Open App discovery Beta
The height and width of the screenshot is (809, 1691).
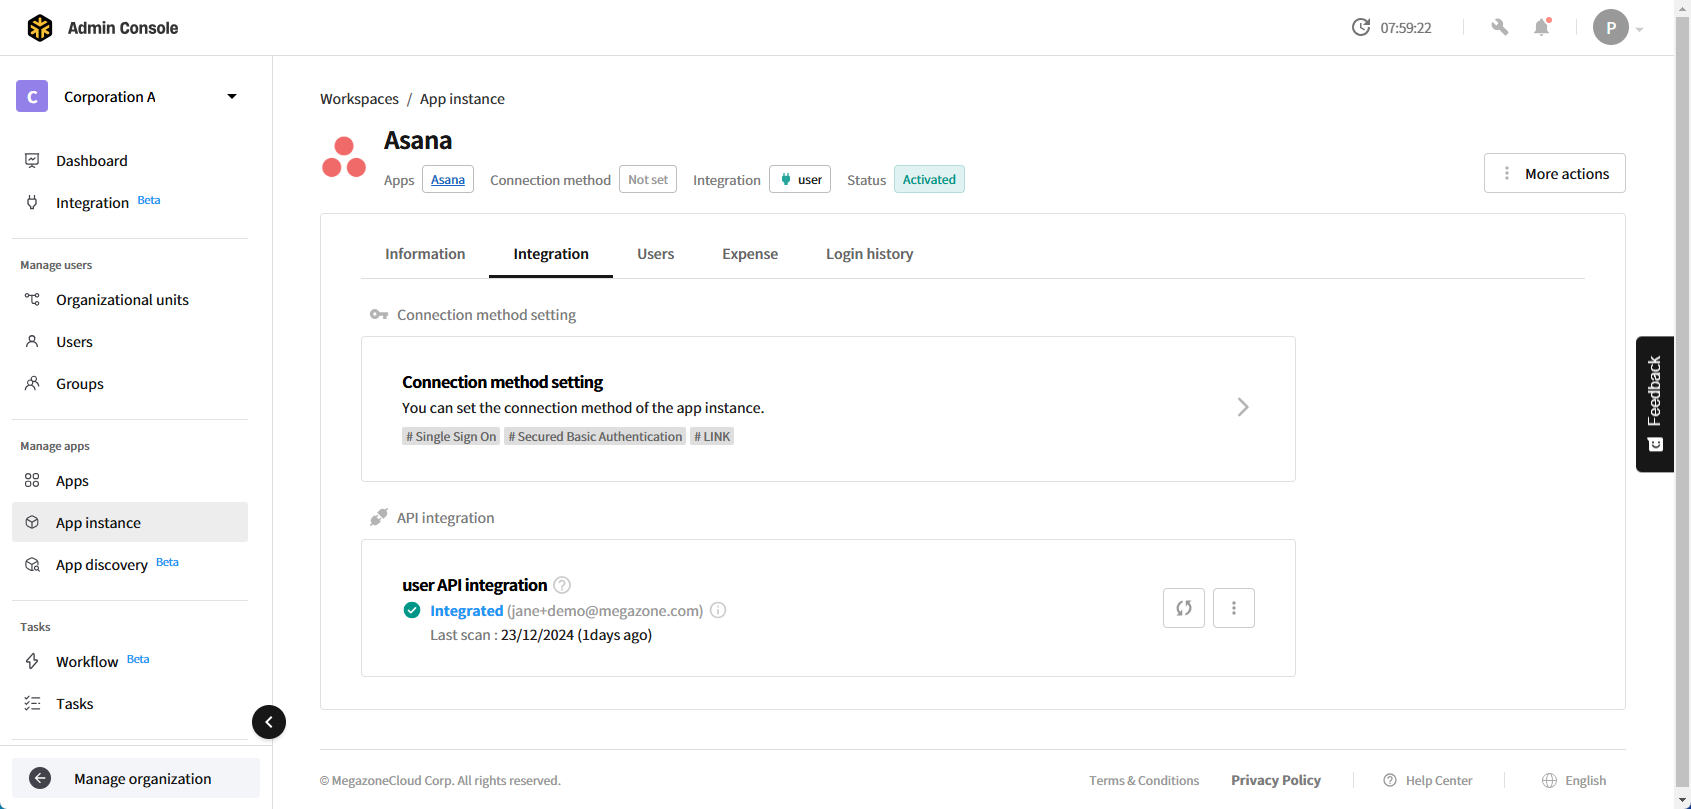(130, 565)
